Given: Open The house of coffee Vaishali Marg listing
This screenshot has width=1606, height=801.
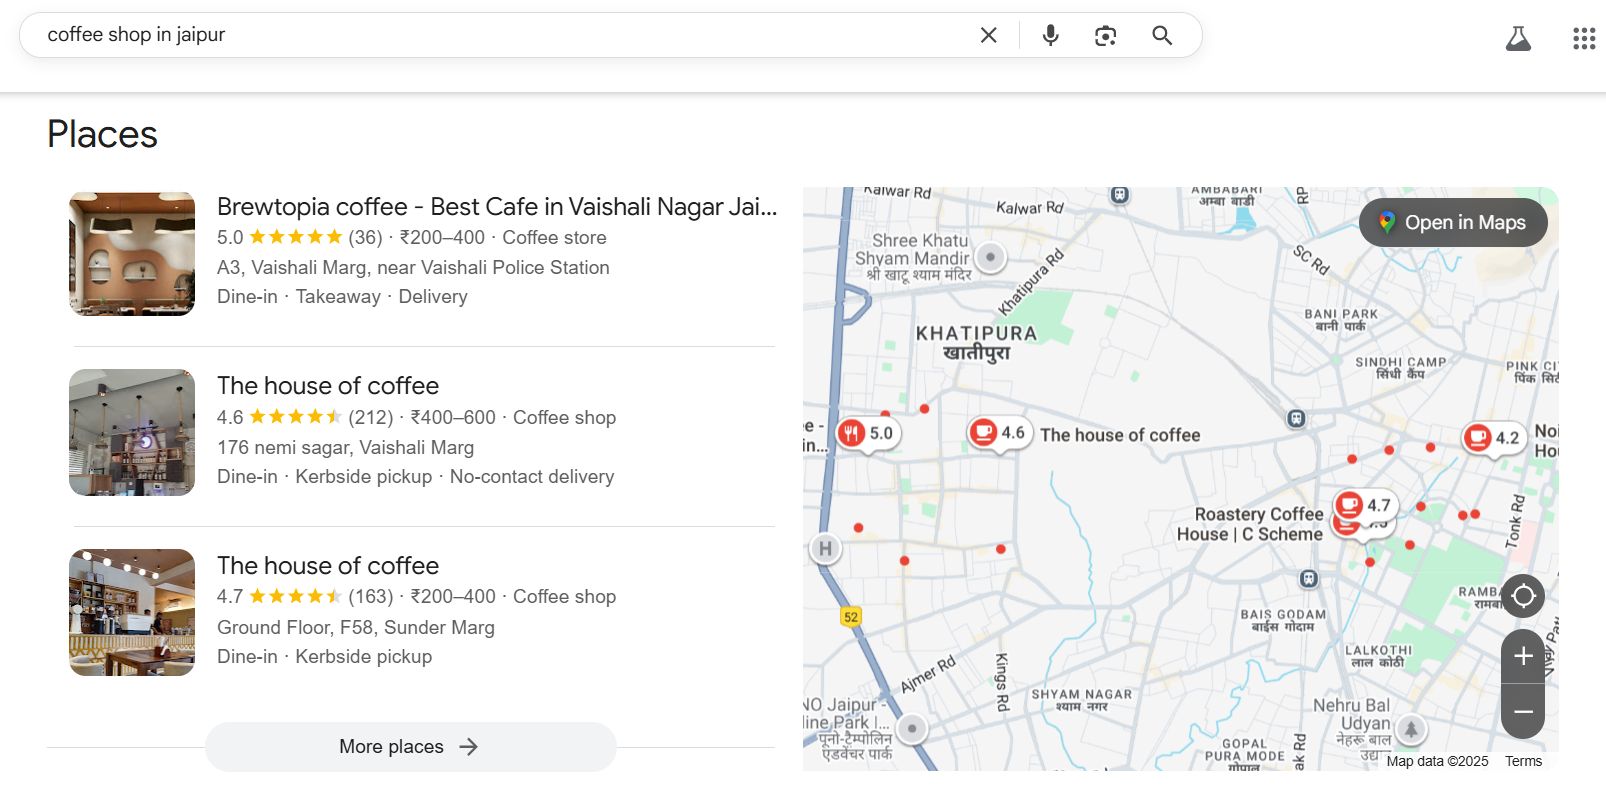Looking at the screenshot, I should 328,386.
